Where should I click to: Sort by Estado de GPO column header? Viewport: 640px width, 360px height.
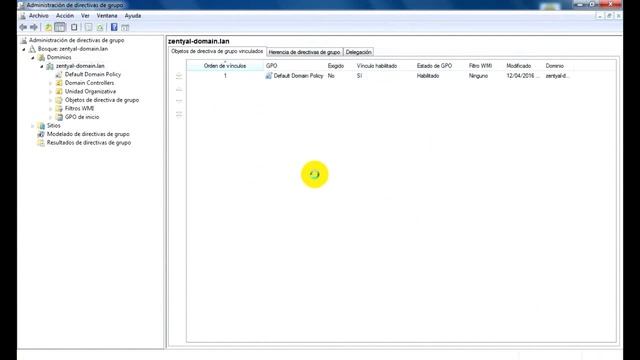coord(441,66)
